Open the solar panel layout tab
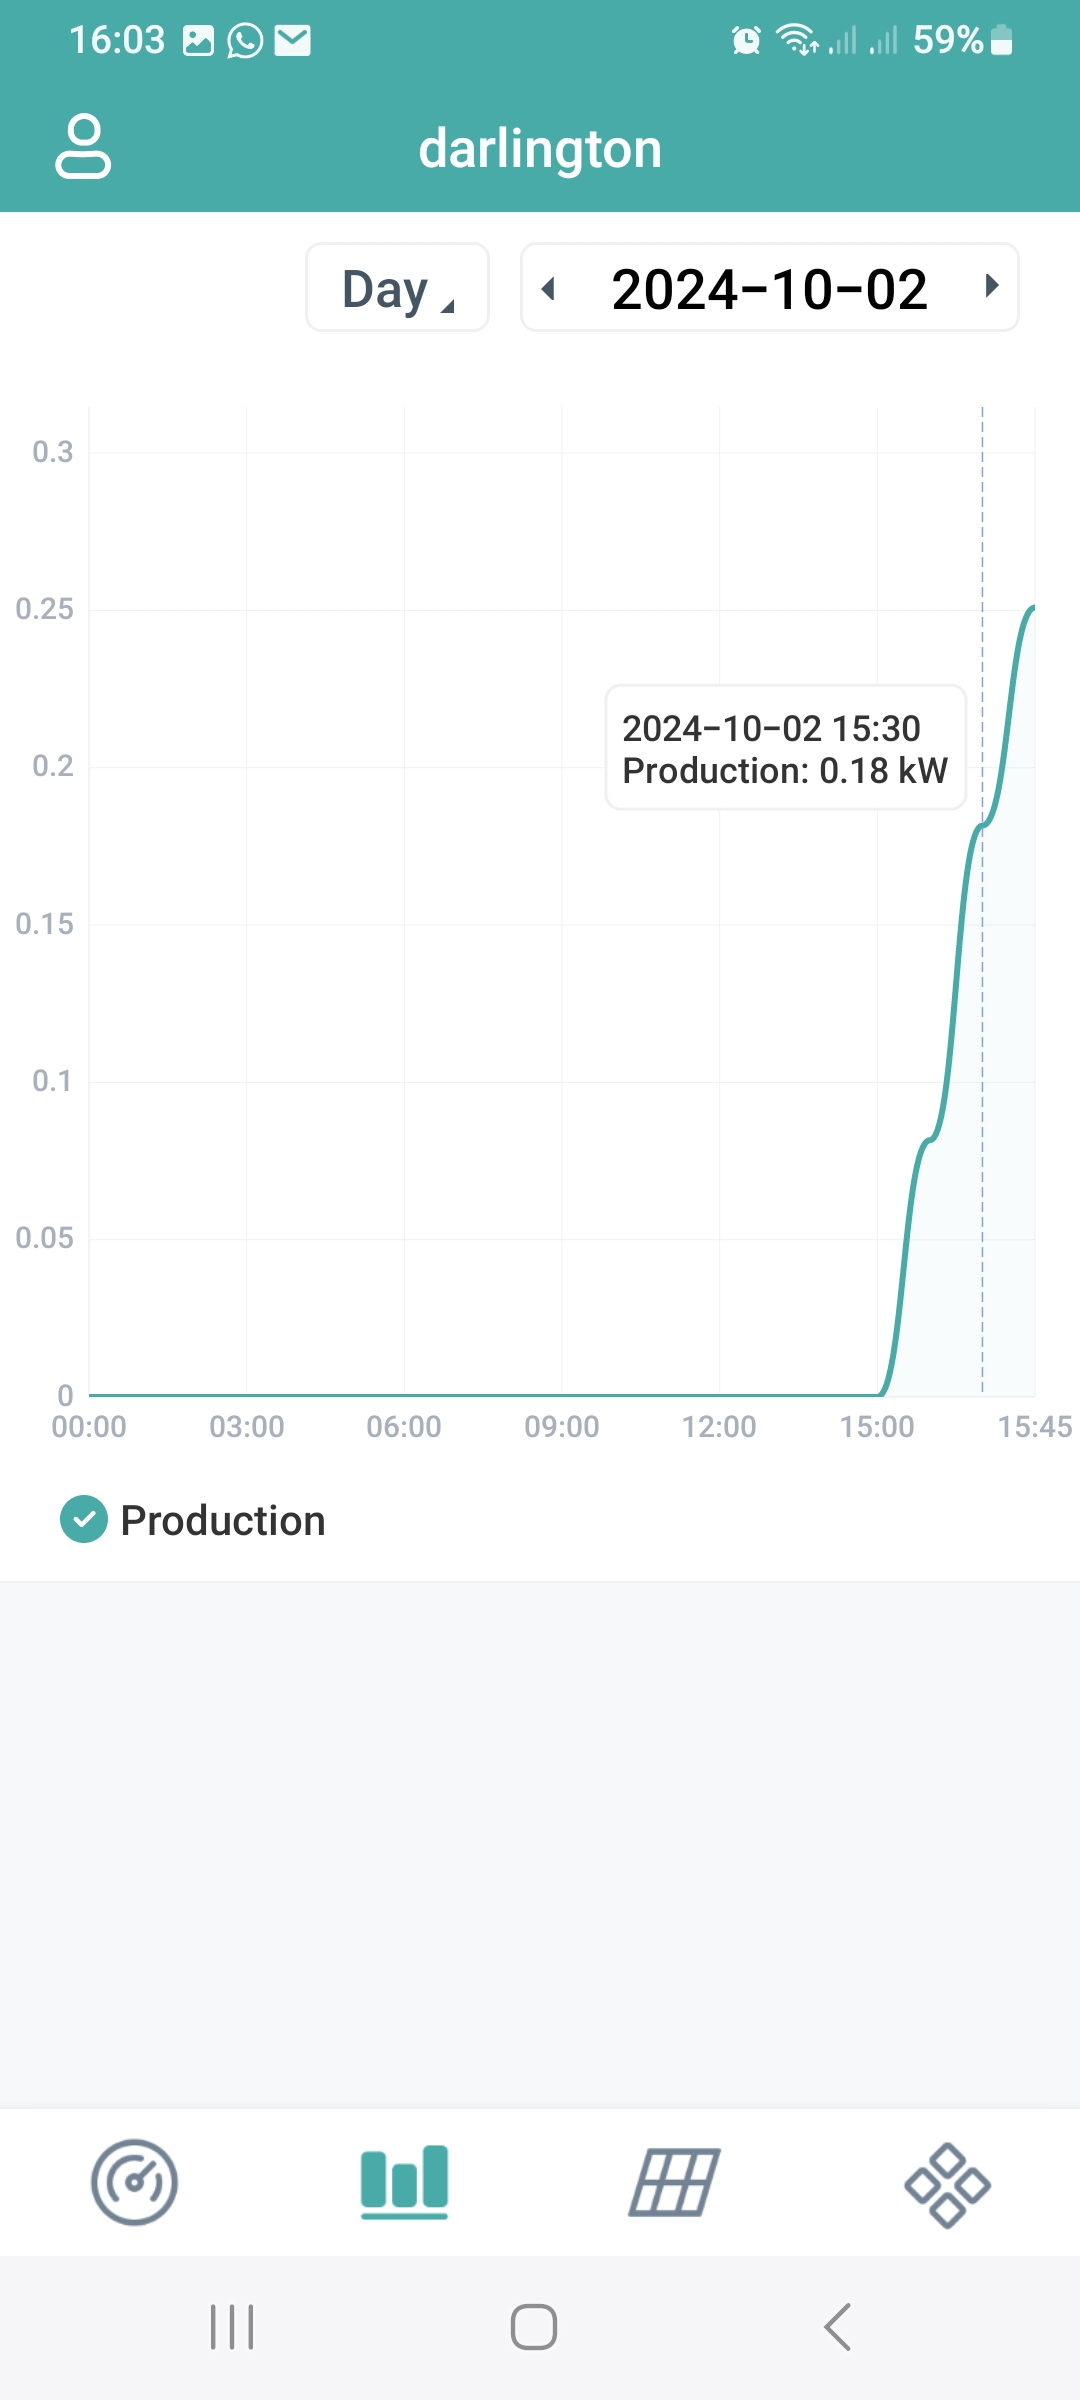The image size is (1080, 2400). coord(675,2182)
